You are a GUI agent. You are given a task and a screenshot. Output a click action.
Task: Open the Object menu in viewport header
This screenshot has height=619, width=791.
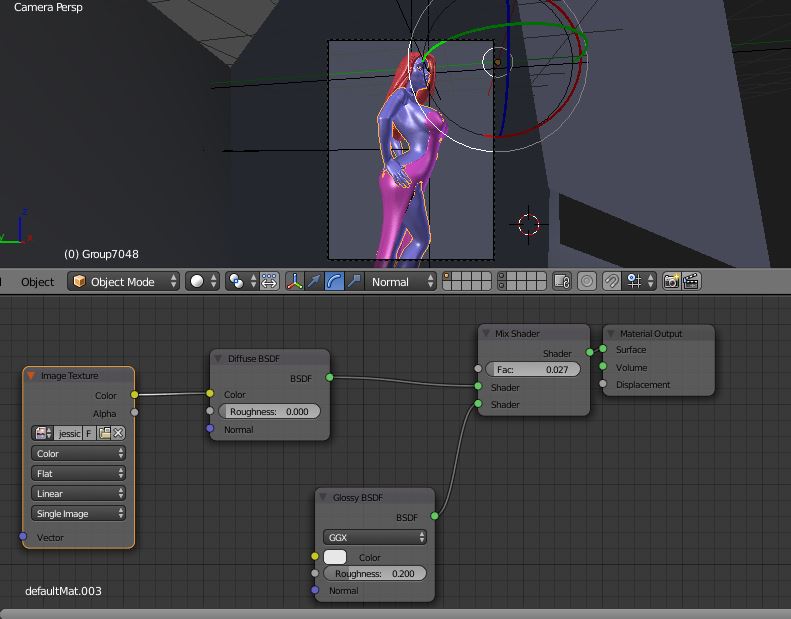click(37, 282)
